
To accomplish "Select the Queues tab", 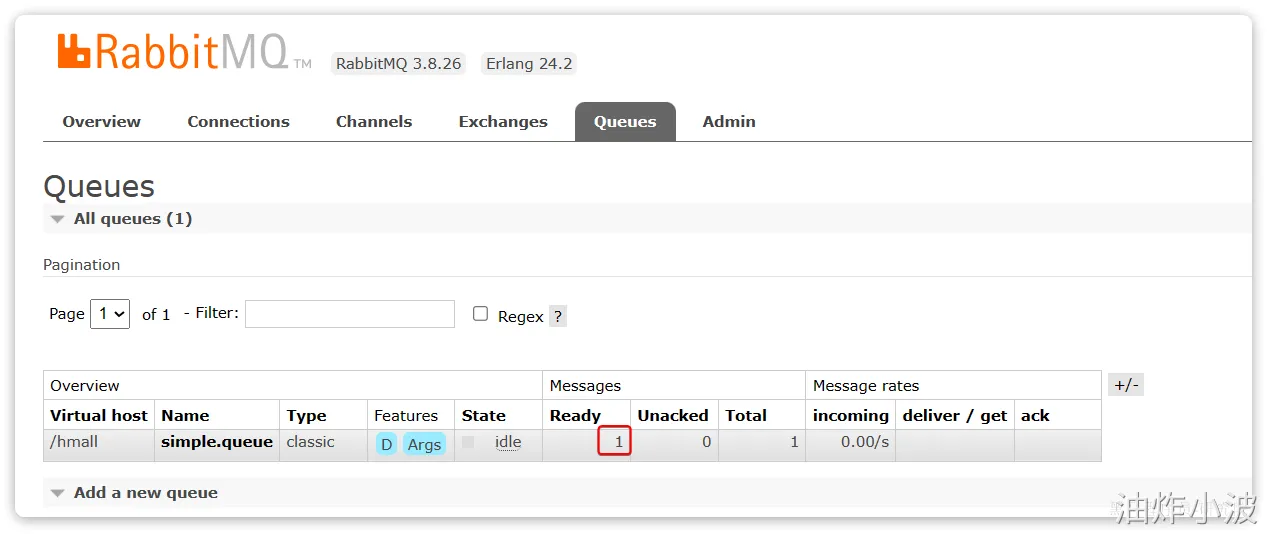I will tap(625, 121).
